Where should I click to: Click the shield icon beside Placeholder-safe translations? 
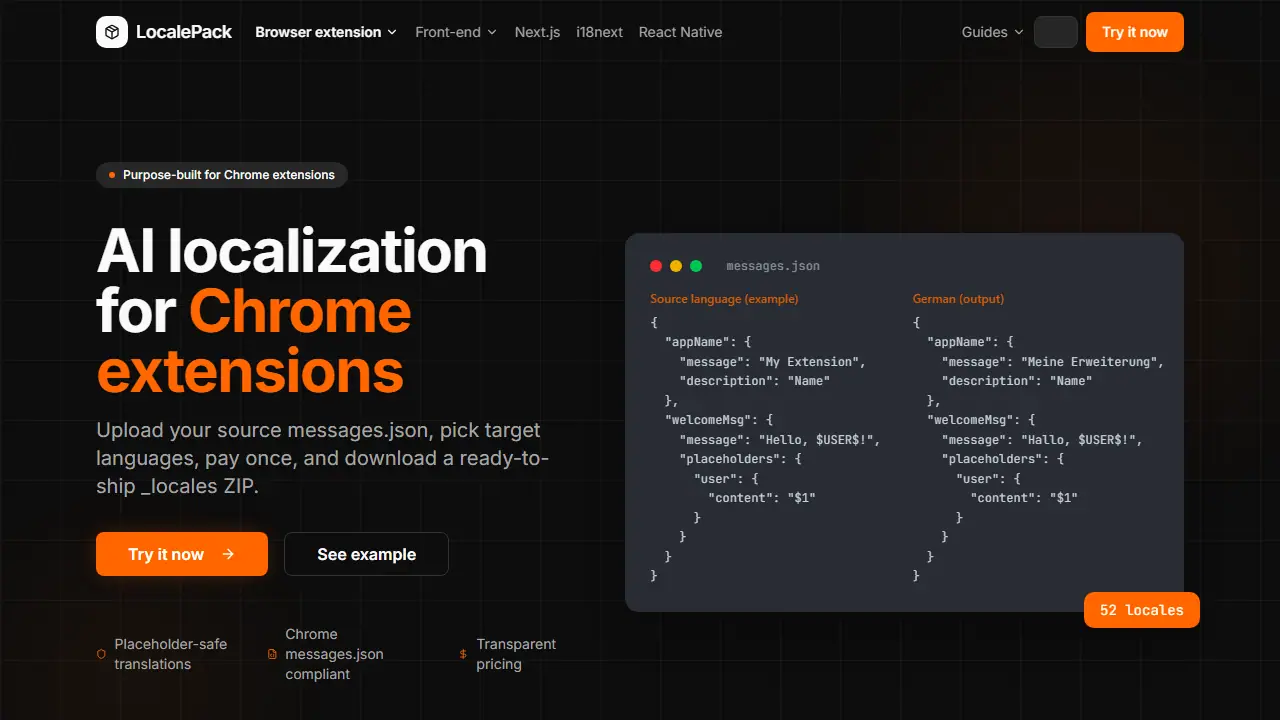(x=101, y=654)
